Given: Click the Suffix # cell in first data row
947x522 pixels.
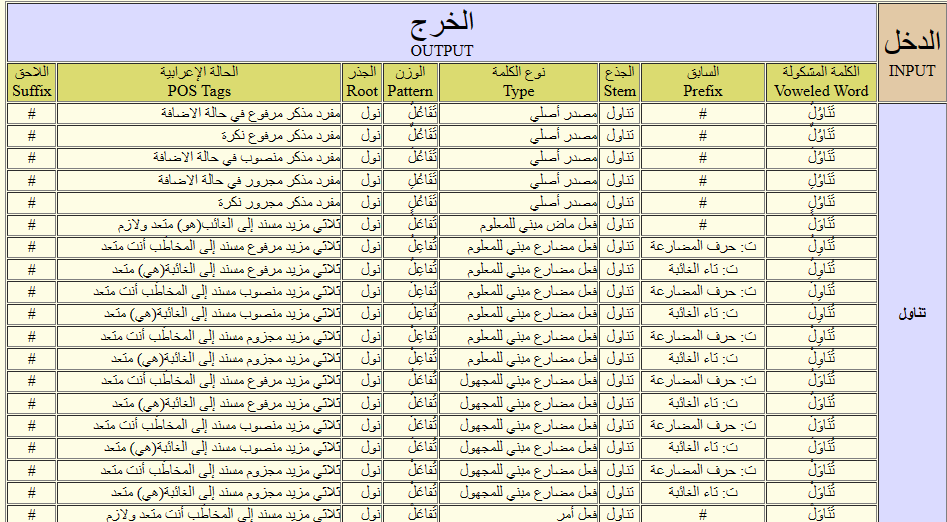Looking at the screenshot, I should [31, 114].
